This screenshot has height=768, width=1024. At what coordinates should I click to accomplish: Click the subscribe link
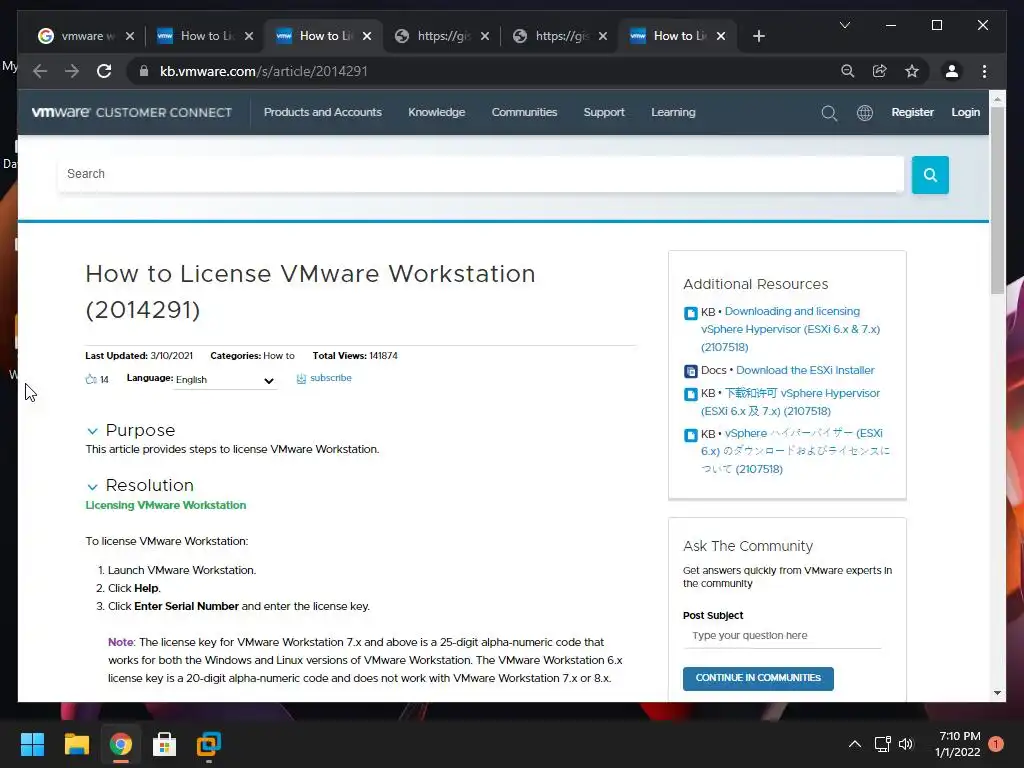(x=330, y=378)
